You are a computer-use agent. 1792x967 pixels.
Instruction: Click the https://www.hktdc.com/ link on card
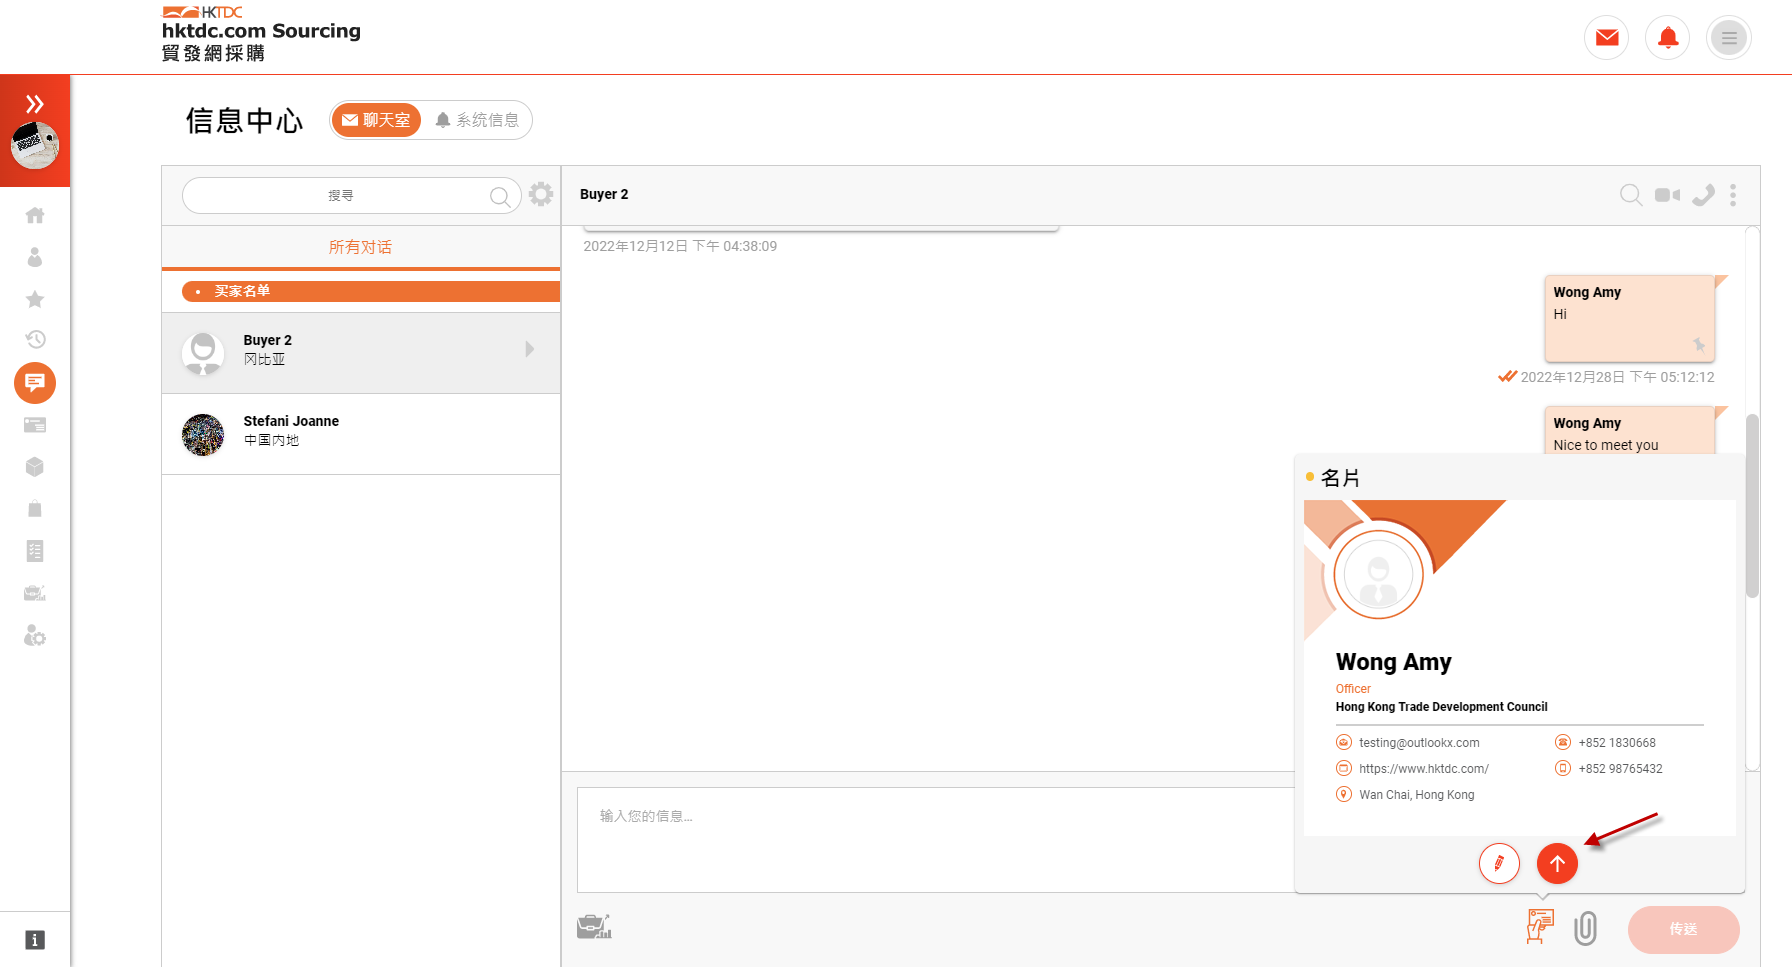click(x=1424, y=768)
